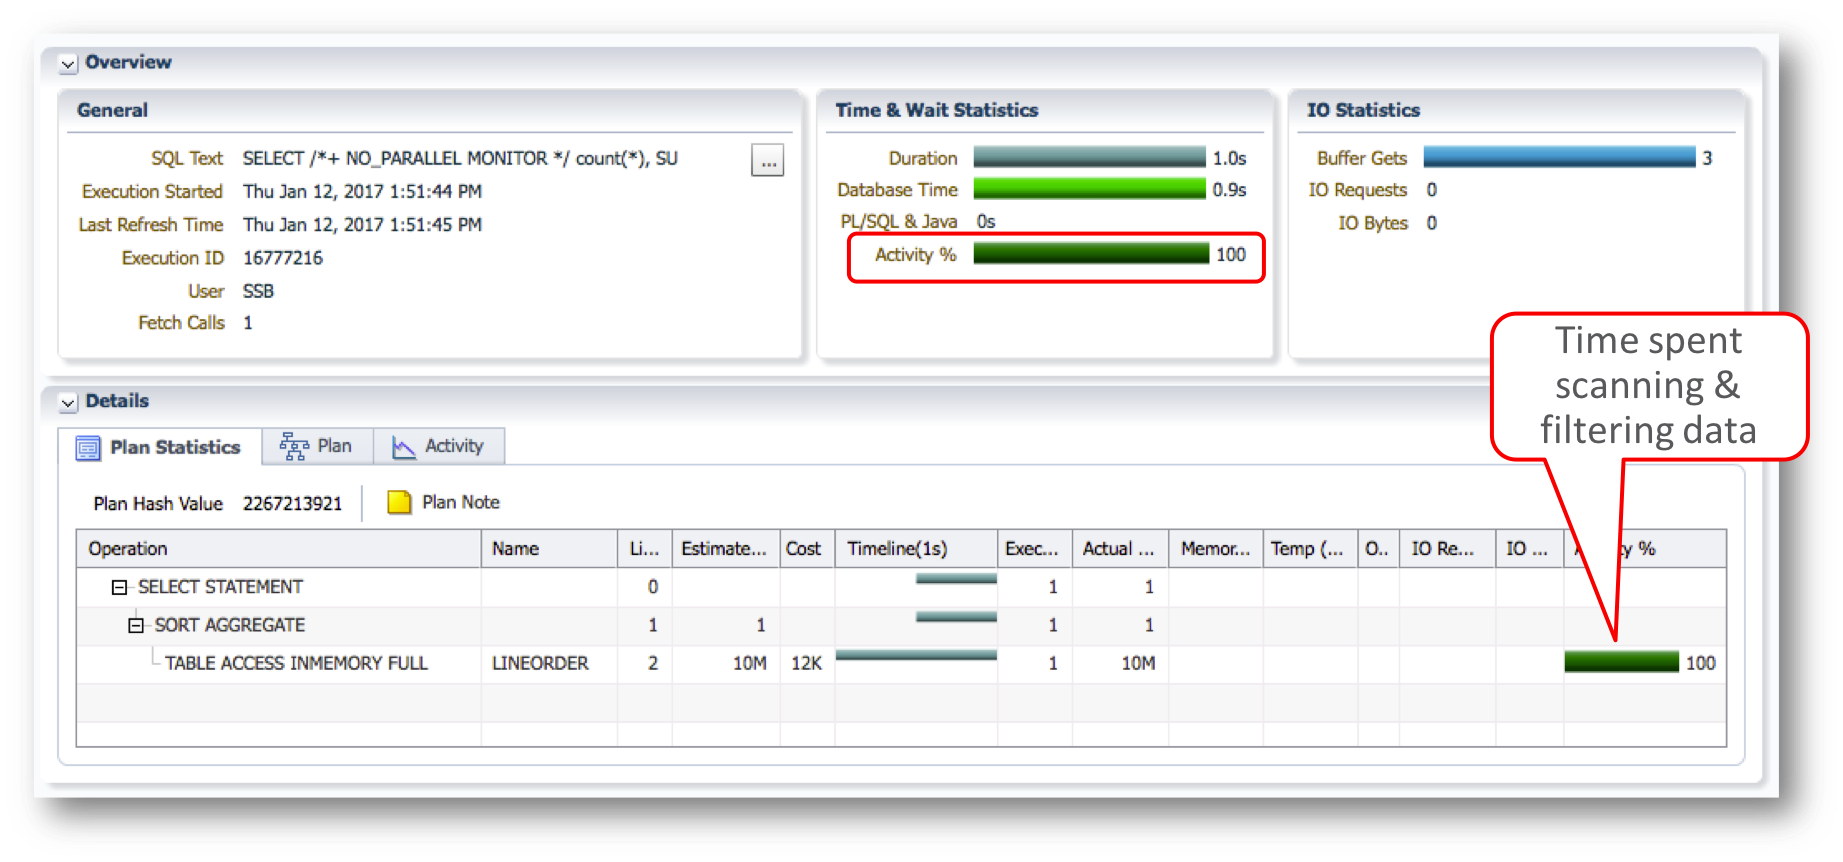Click the General panel heading

[112, 110]
